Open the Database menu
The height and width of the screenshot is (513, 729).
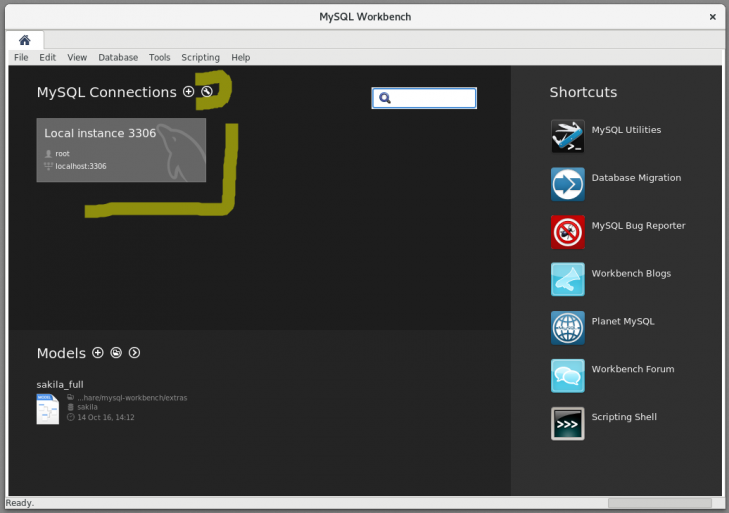pyautogui.click(x=118, y=57)
